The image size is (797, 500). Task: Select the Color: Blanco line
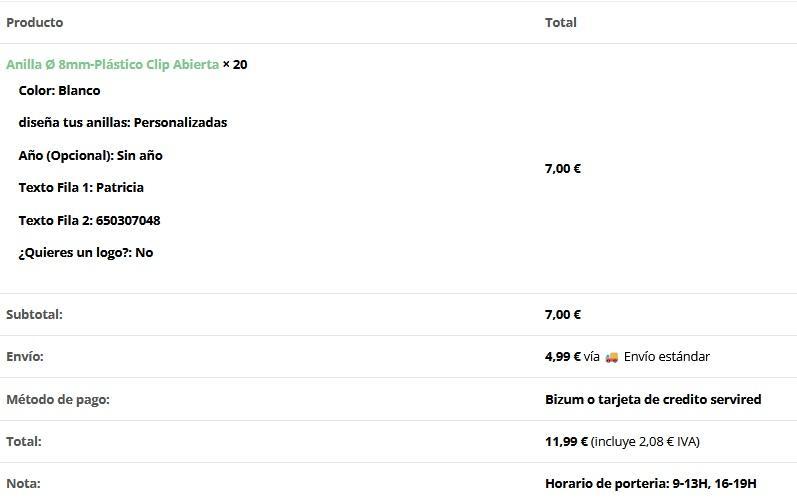[59, 90]
